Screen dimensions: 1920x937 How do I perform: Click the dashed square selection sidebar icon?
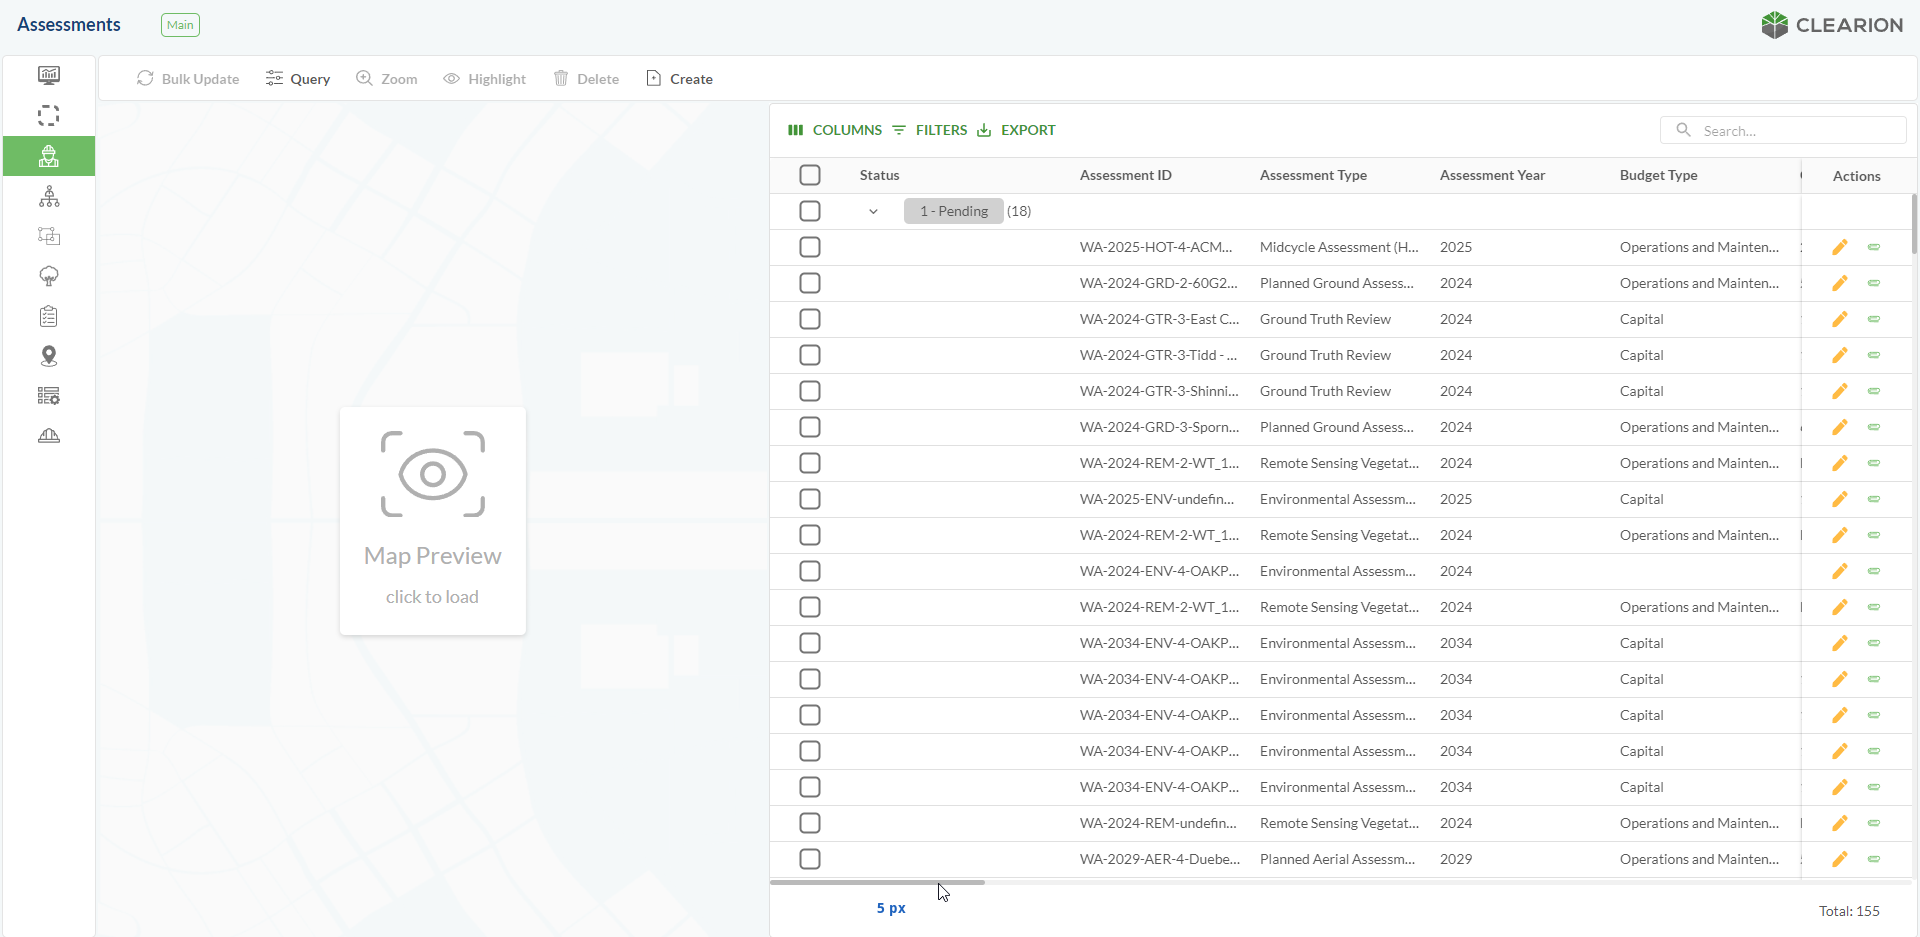coord(48,116)
